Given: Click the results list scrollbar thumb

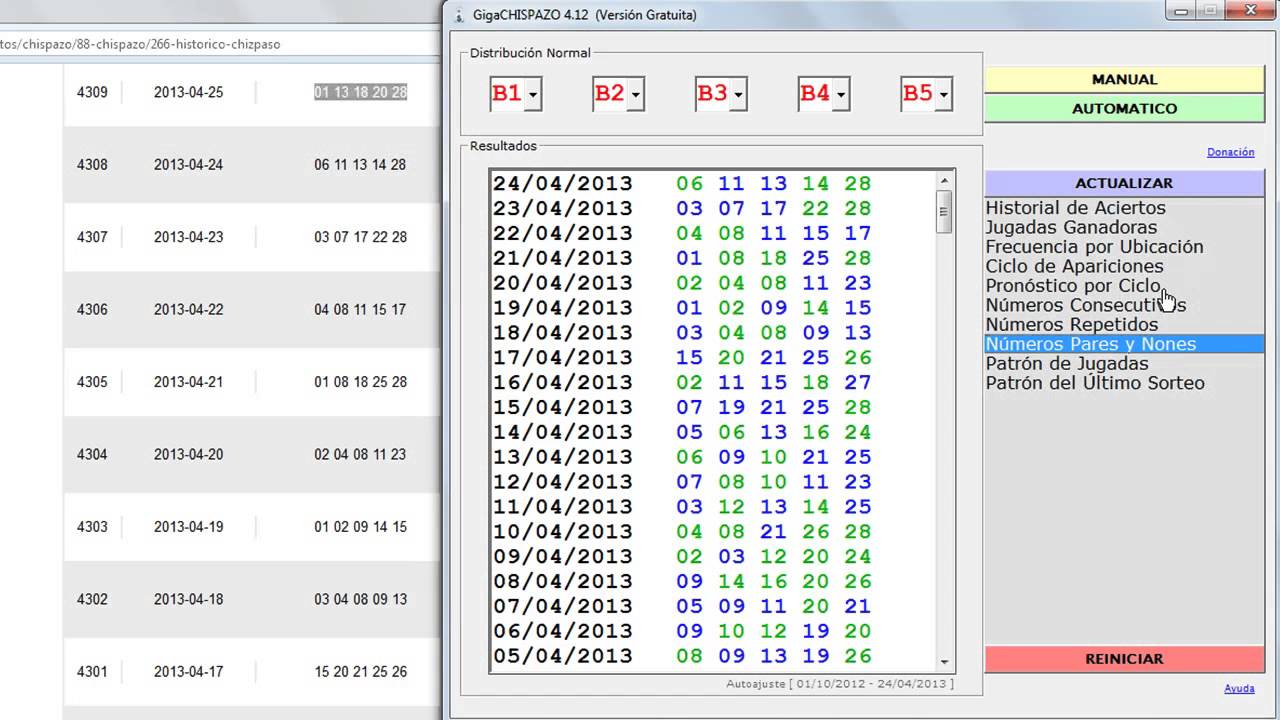Looking at the screenshot, I should (x=944, y=212).
